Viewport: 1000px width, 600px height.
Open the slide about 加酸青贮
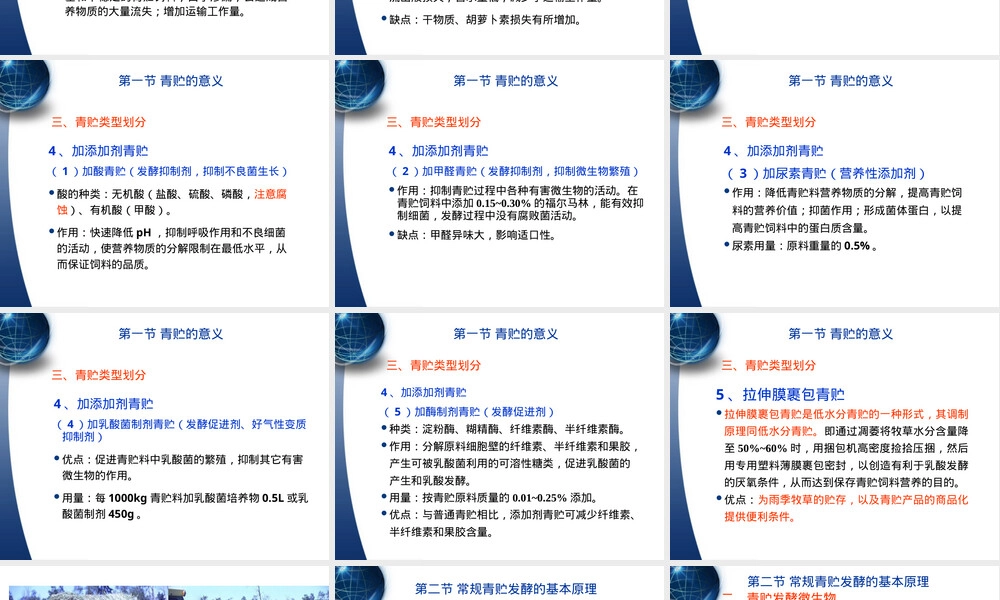pos(165,183)
